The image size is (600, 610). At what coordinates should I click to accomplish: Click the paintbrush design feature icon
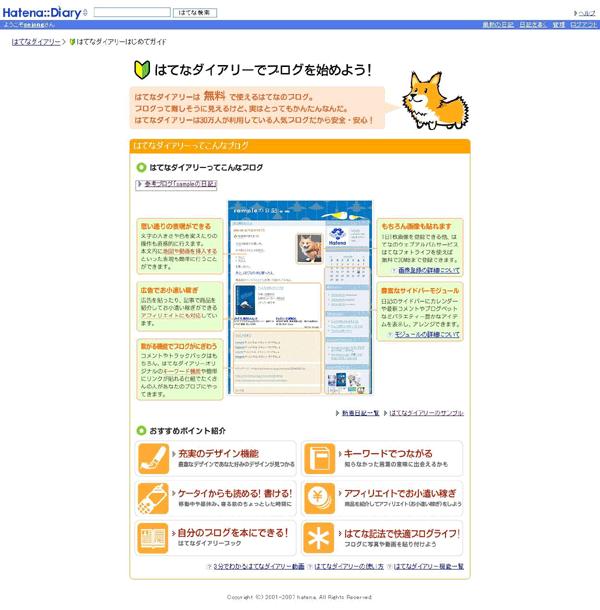pos(153,458)
